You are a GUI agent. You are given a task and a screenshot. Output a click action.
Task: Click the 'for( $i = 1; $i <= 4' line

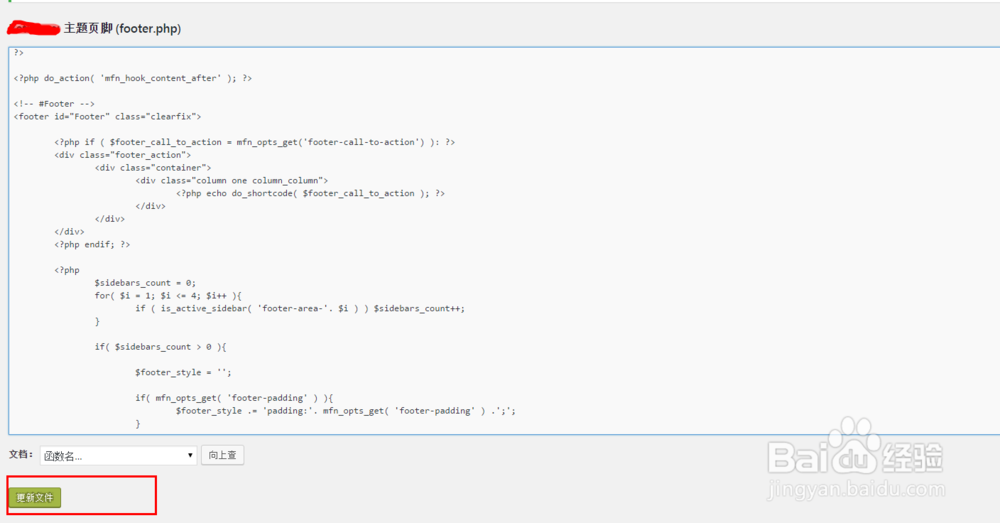(168, 295)
